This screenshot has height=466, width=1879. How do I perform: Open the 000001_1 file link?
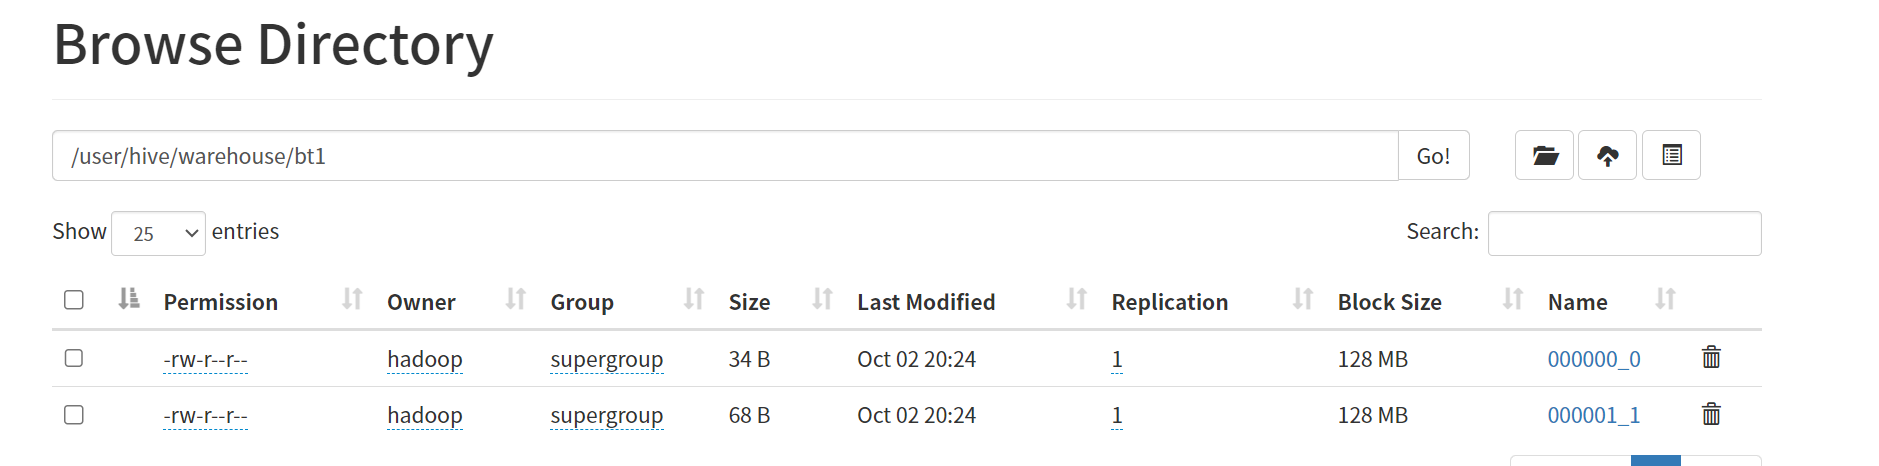click(x=1594, y=415)
